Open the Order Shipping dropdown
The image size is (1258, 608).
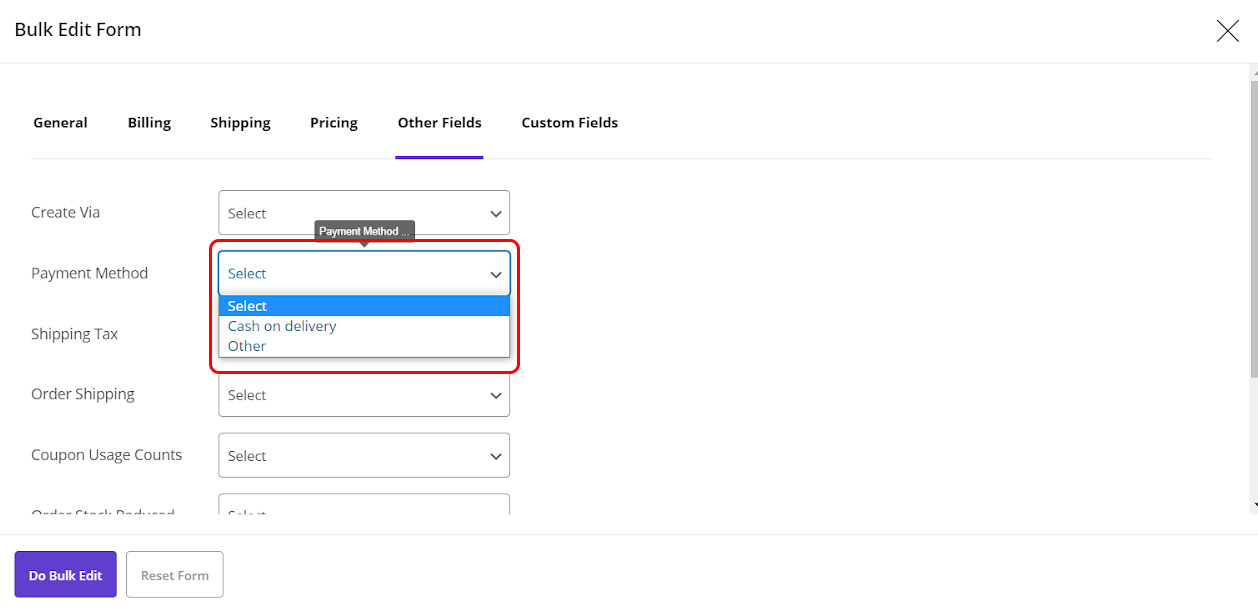pyautogui.click(x=364, y=395)
